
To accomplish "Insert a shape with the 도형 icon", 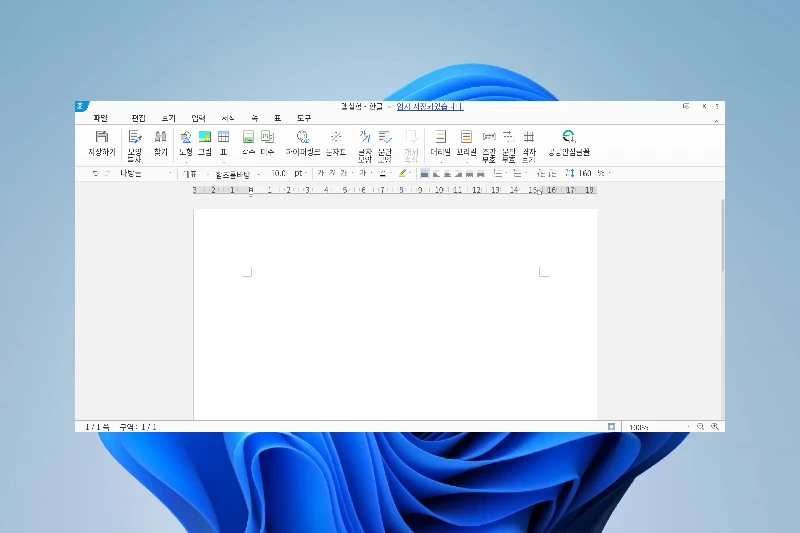I will [x=186, y=143].
